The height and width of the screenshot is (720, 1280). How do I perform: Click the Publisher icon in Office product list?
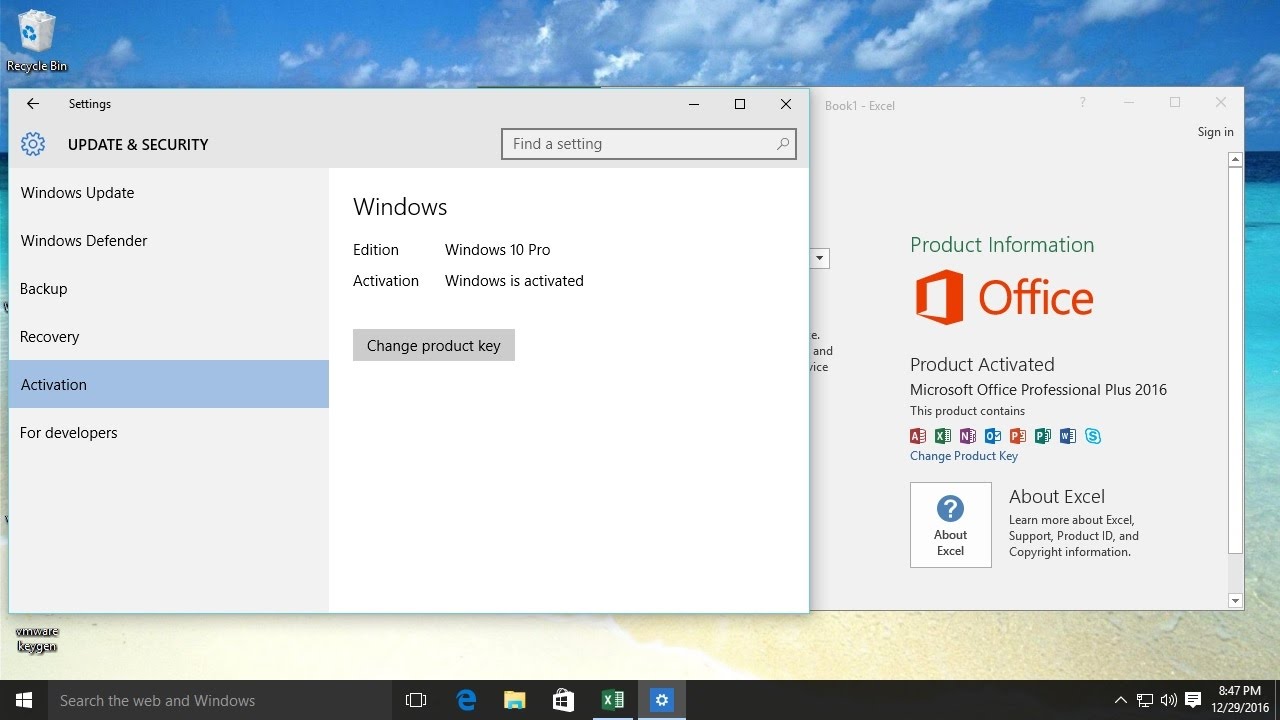1043,436
